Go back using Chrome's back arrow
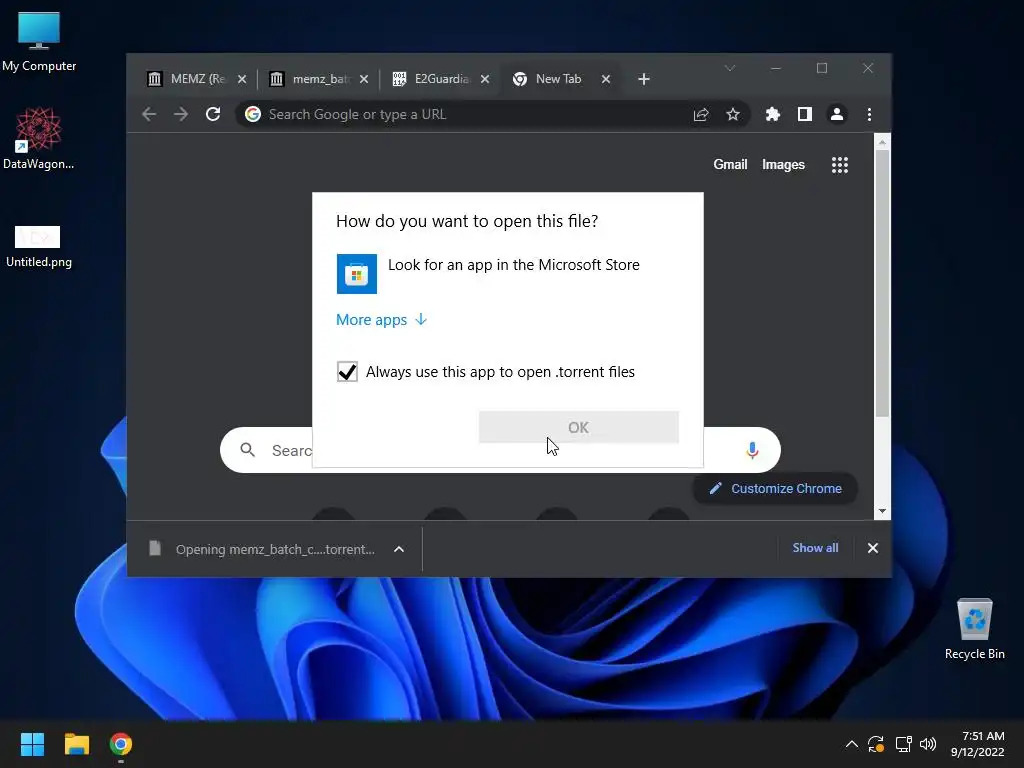This screenshot has height=768, width=1024. (149, 114)
